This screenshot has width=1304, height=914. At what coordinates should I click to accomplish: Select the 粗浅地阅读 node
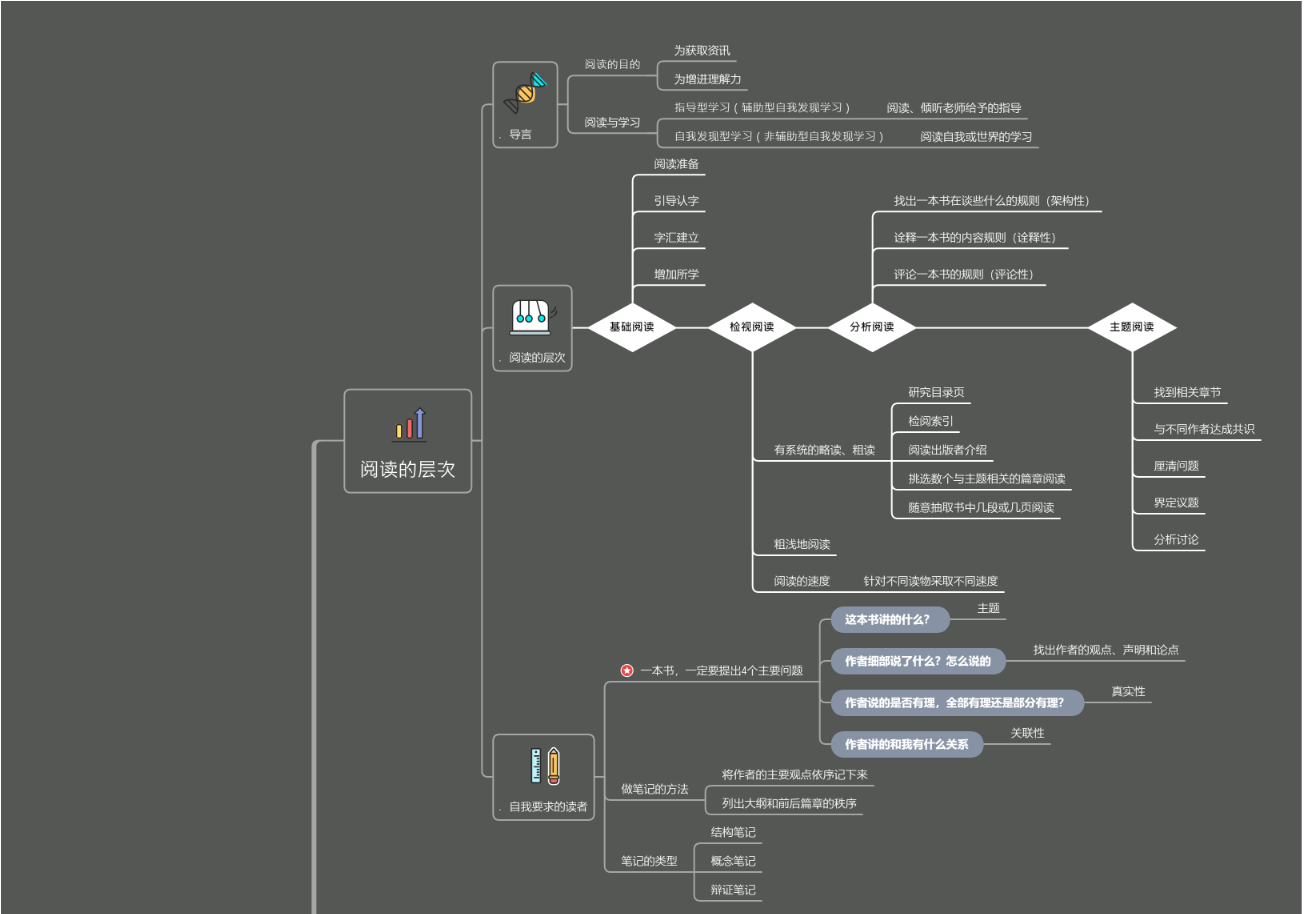coord(802,545)
